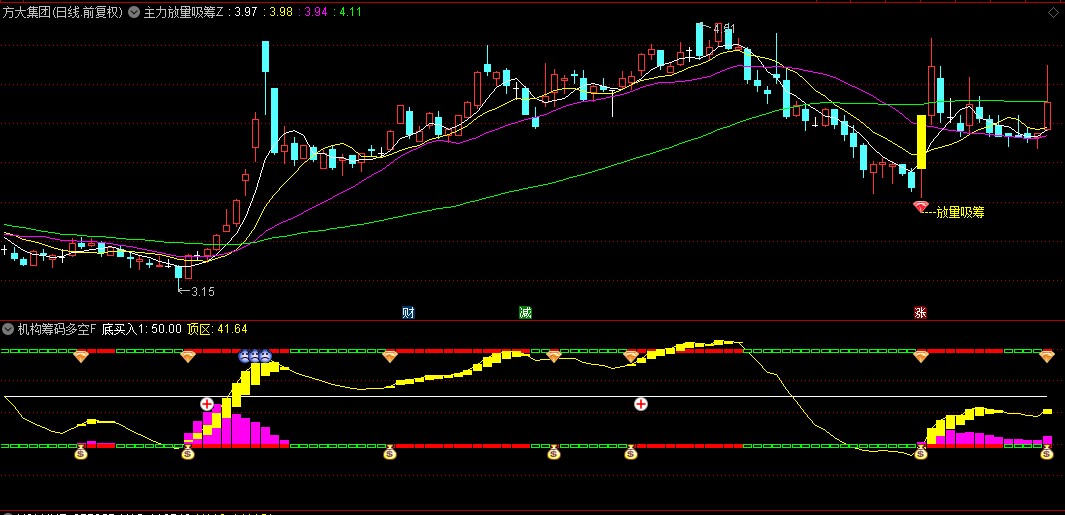Click the right red plus signal icon
Image resolution: width=1065 pixels, height=515 pixels.
[x=640, y=404]
